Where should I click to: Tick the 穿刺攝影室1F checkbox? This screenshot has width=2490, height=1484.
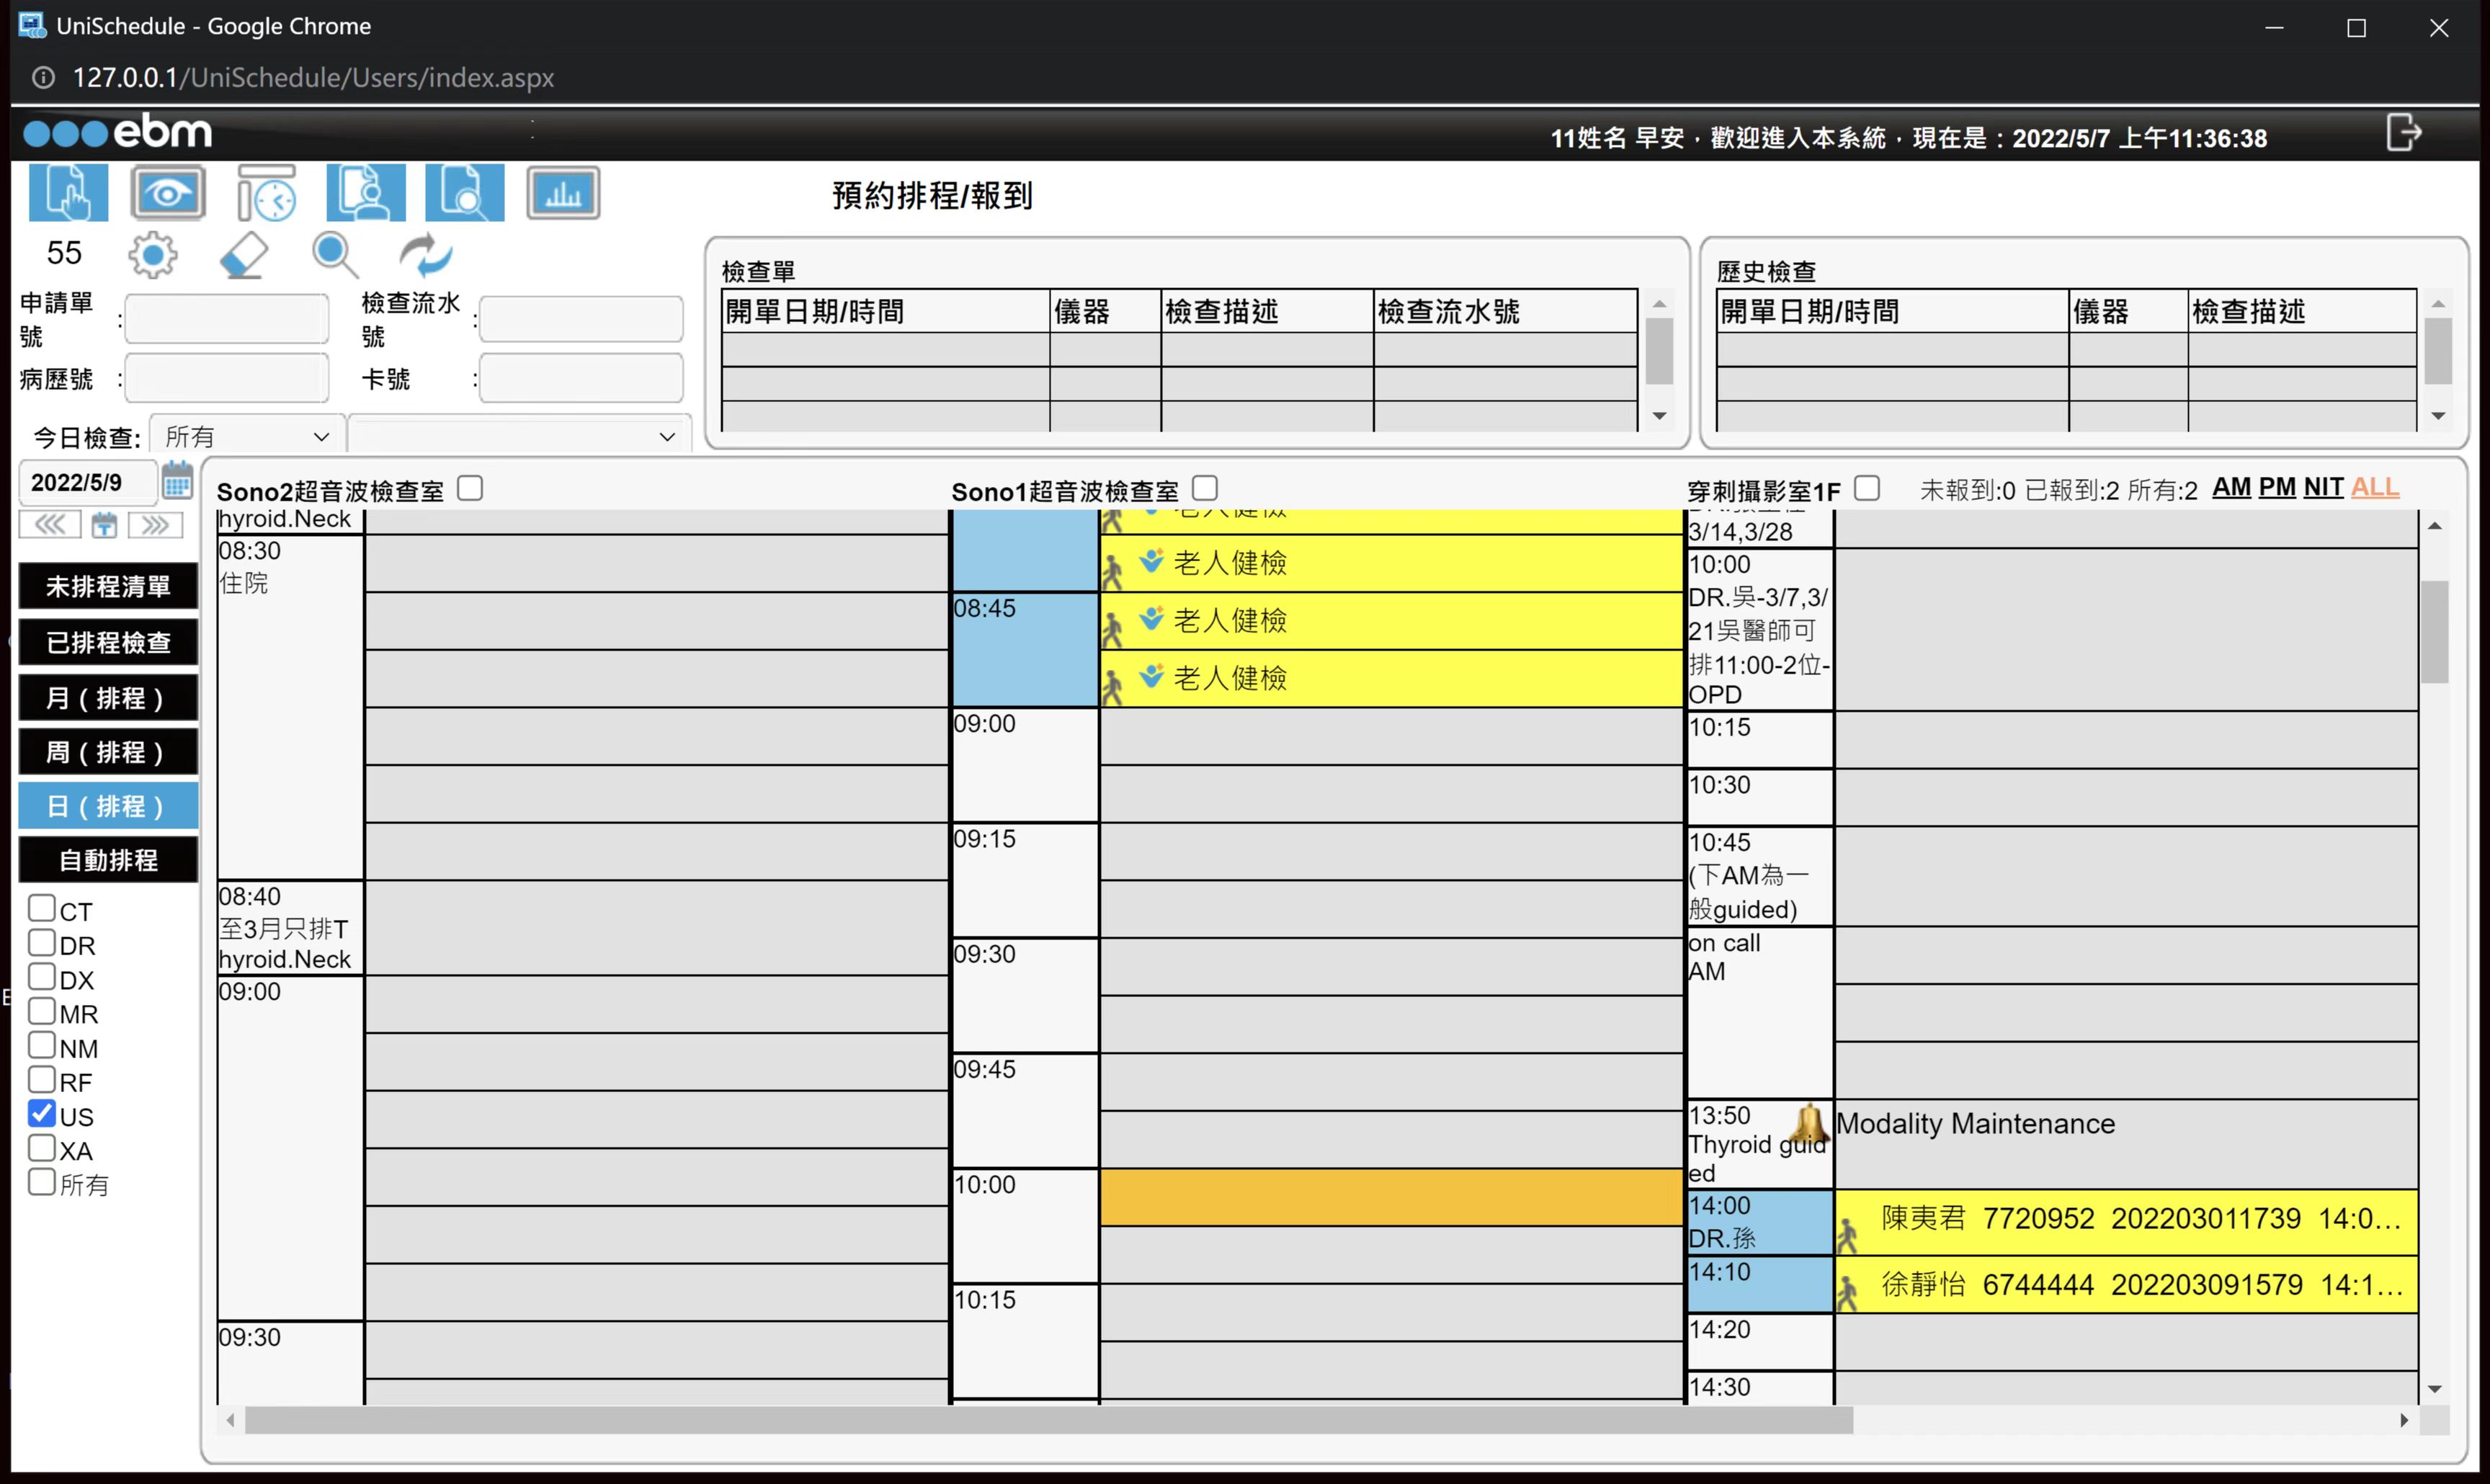coord(1867,488)
